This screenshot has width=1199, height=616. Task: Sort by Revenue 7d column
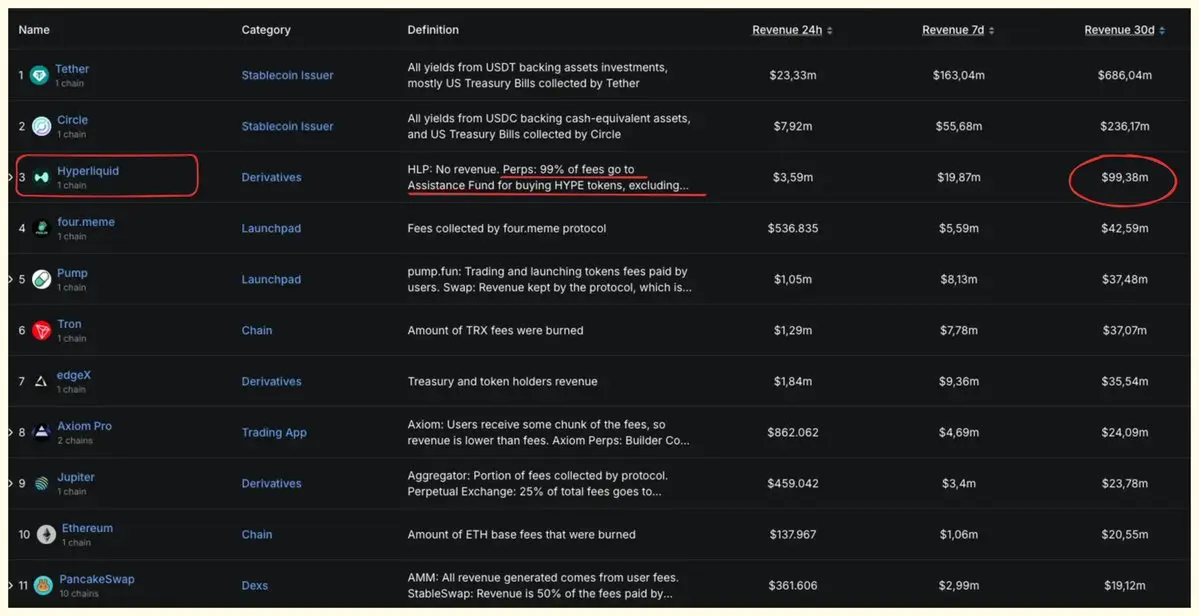coord(958,30)
